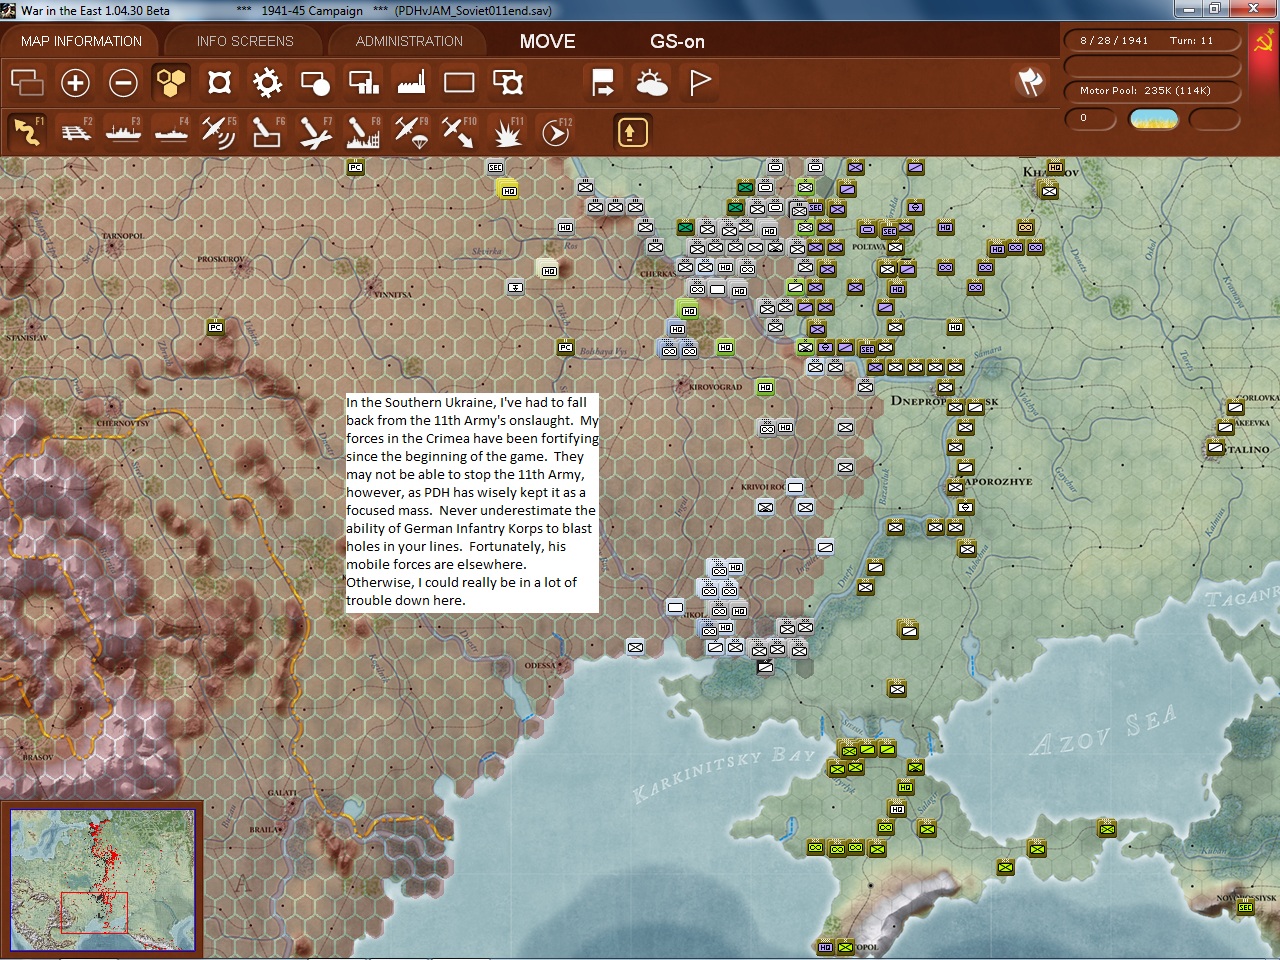Click the Karkinitsky Bay label

pos(725,774)
